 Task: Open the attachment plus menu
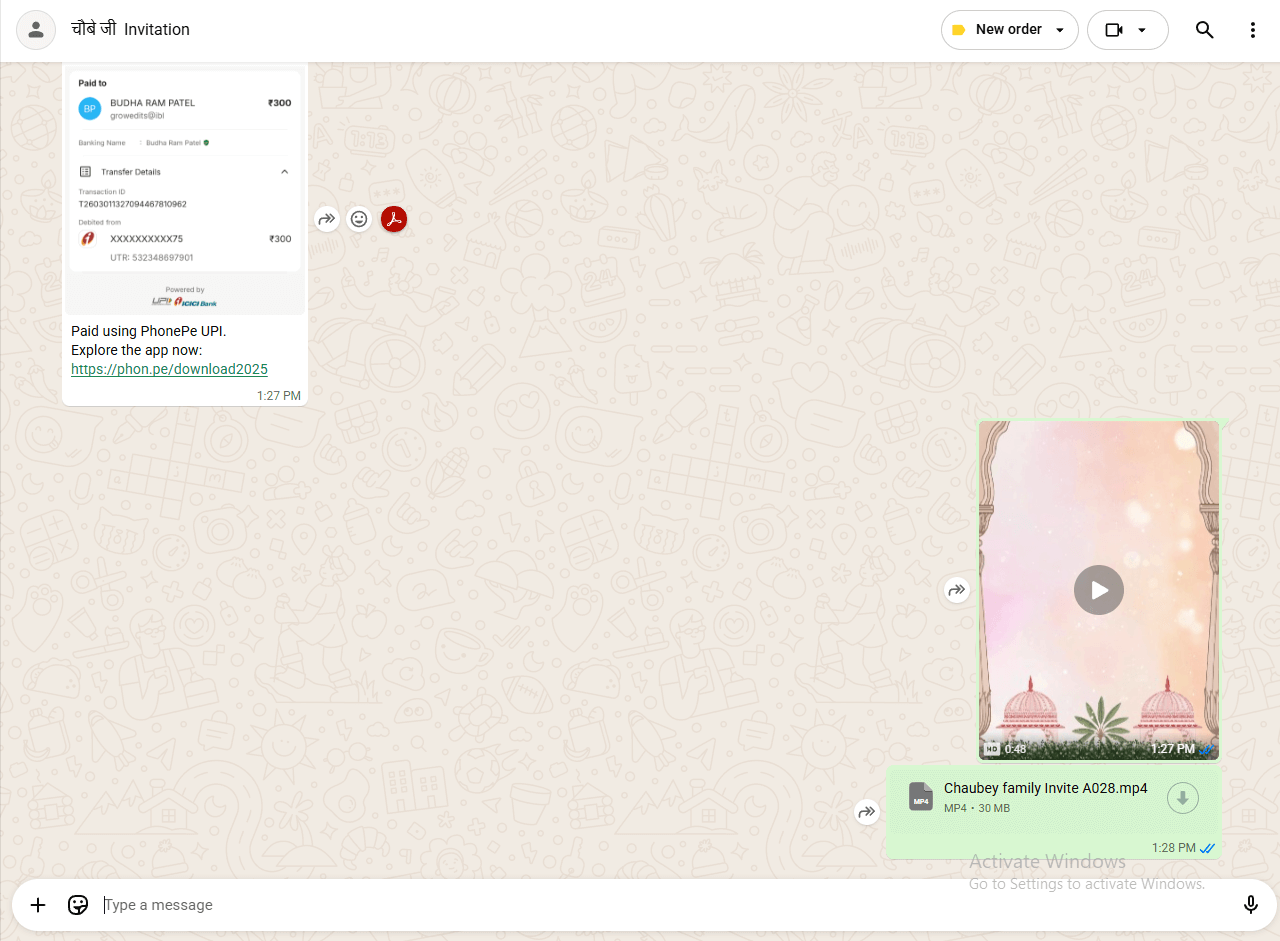tap(38, 905)
